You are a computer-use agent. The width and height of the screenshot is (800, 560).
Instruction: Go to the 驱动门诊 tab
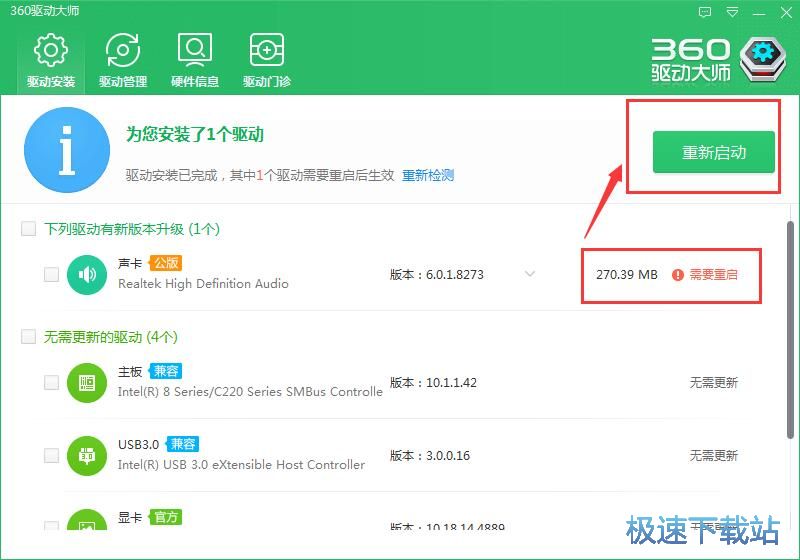click(x=267, y=60)
